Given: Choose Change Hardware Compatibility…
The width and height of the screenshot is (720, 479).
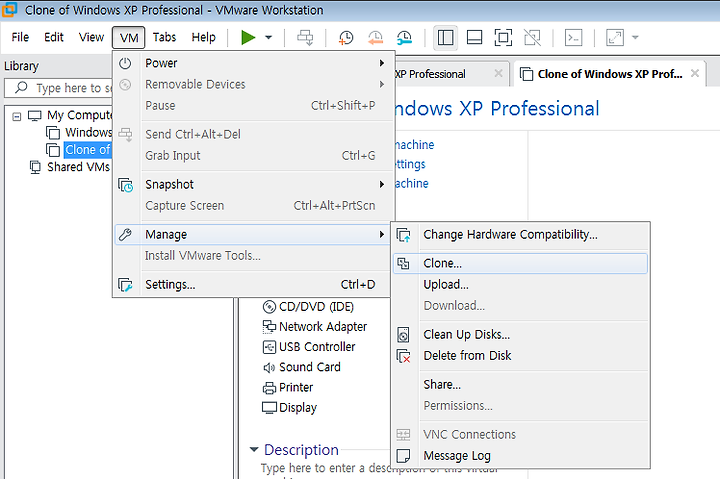Looking at the screenshot, I should (520, 234).
